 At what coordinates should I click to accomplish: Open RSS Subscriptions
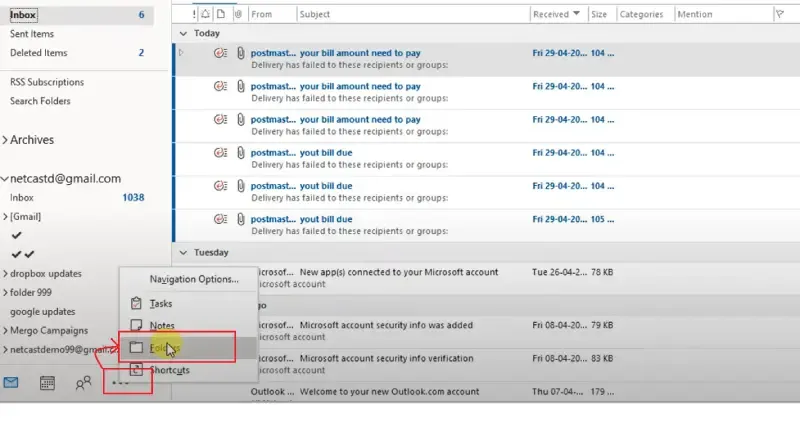point(47,82)
